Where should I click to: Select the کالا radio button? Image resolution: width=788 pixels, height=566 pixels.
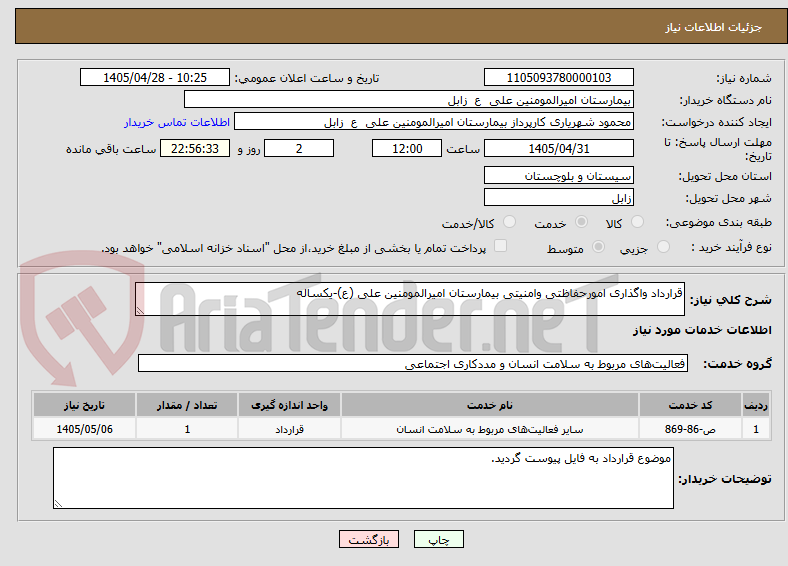click(637, 222)
